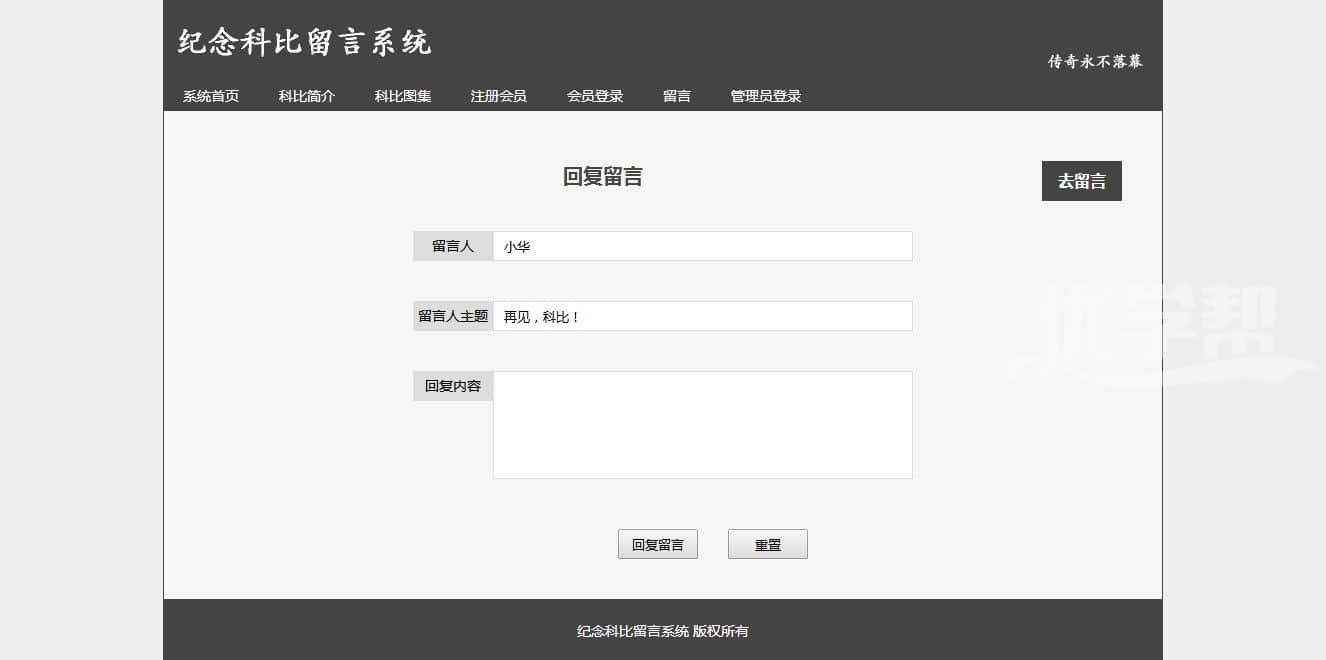
Task: Click the 传奇永不落幕 slogan text
Action: point(1095,61)
